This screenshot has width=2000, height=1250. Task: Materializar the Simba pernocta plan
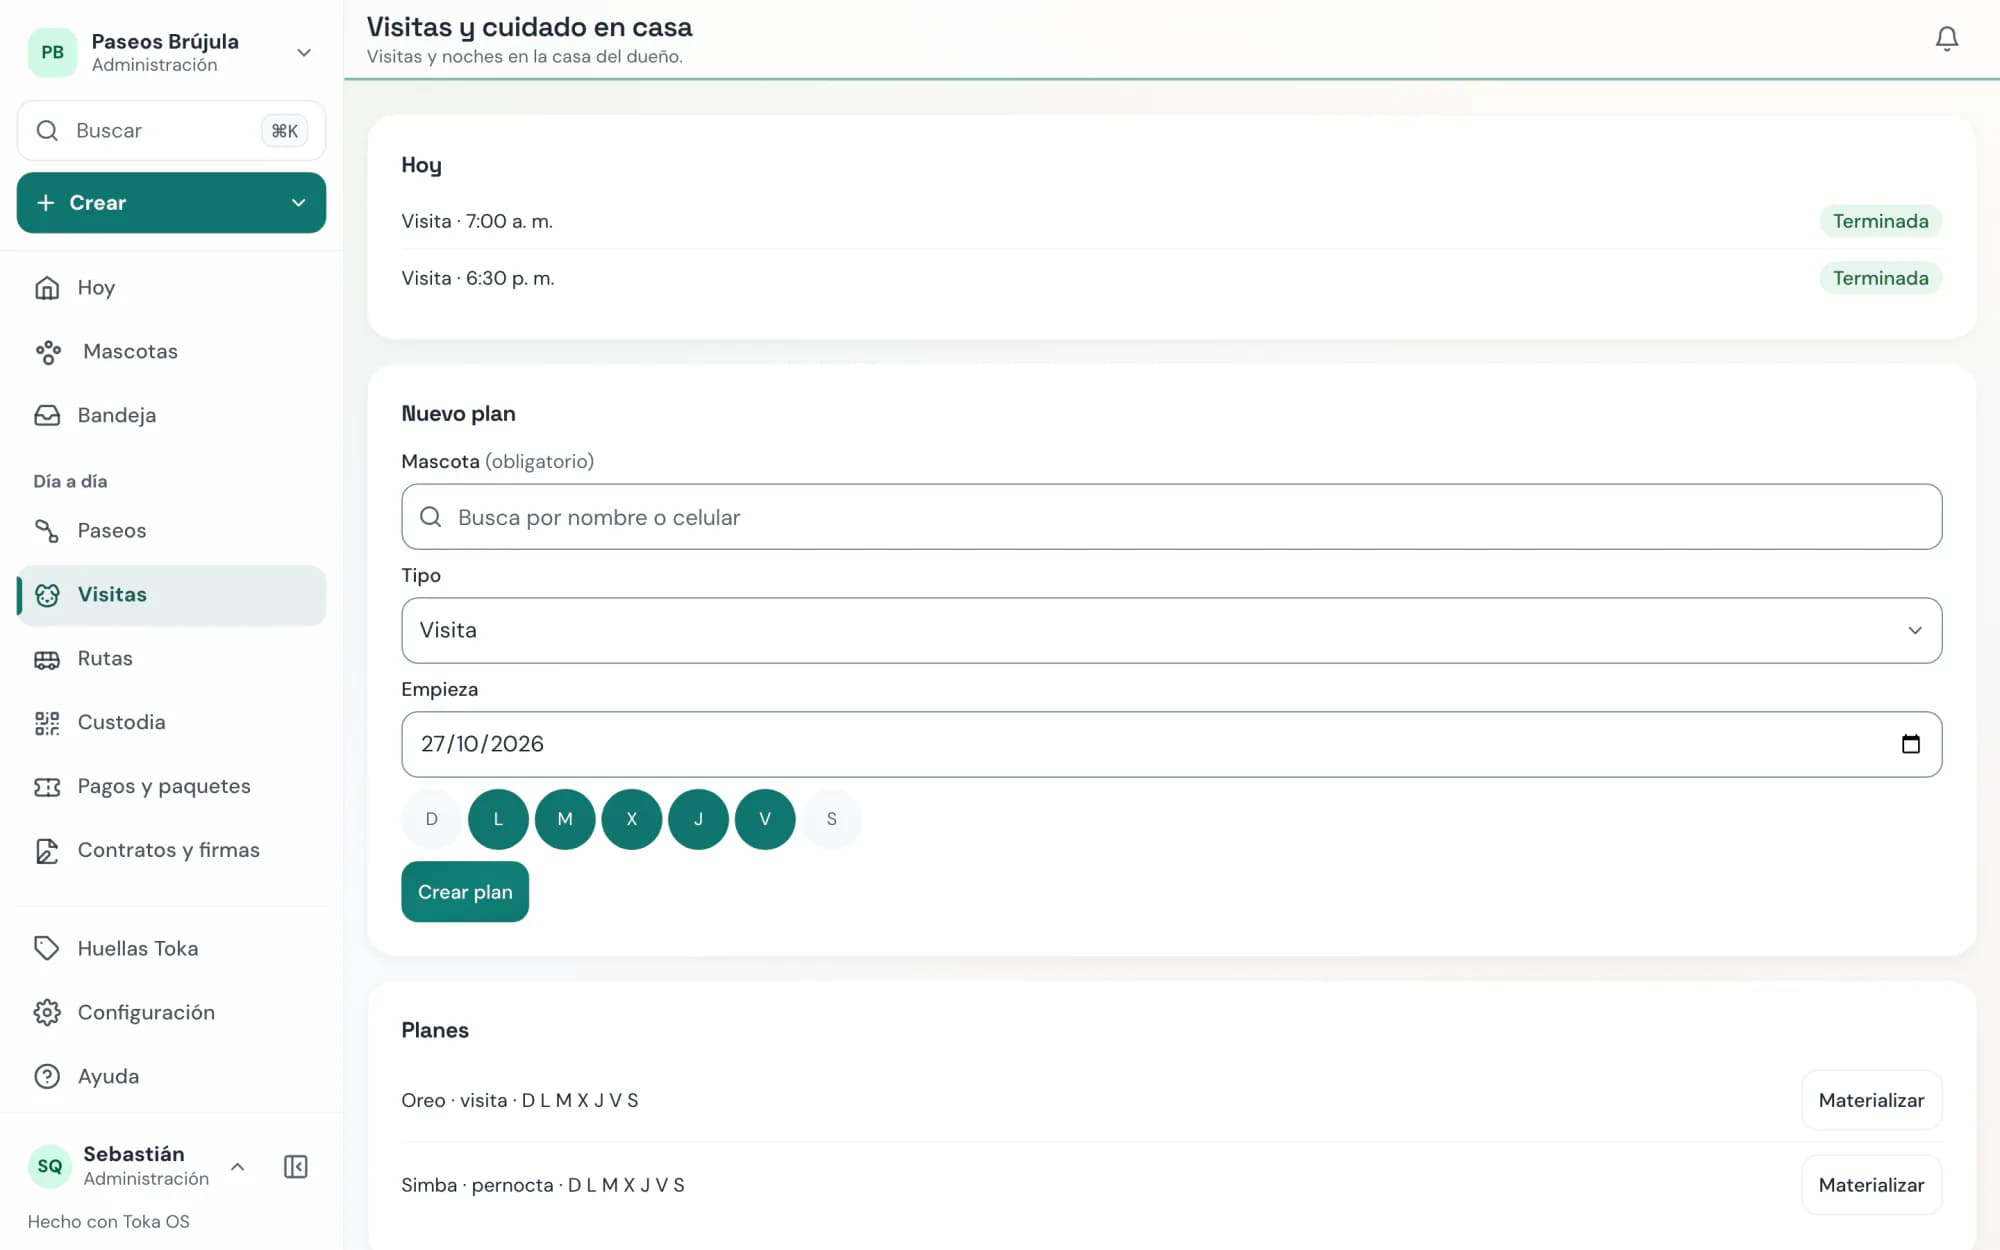[x=1871, y=1185]
